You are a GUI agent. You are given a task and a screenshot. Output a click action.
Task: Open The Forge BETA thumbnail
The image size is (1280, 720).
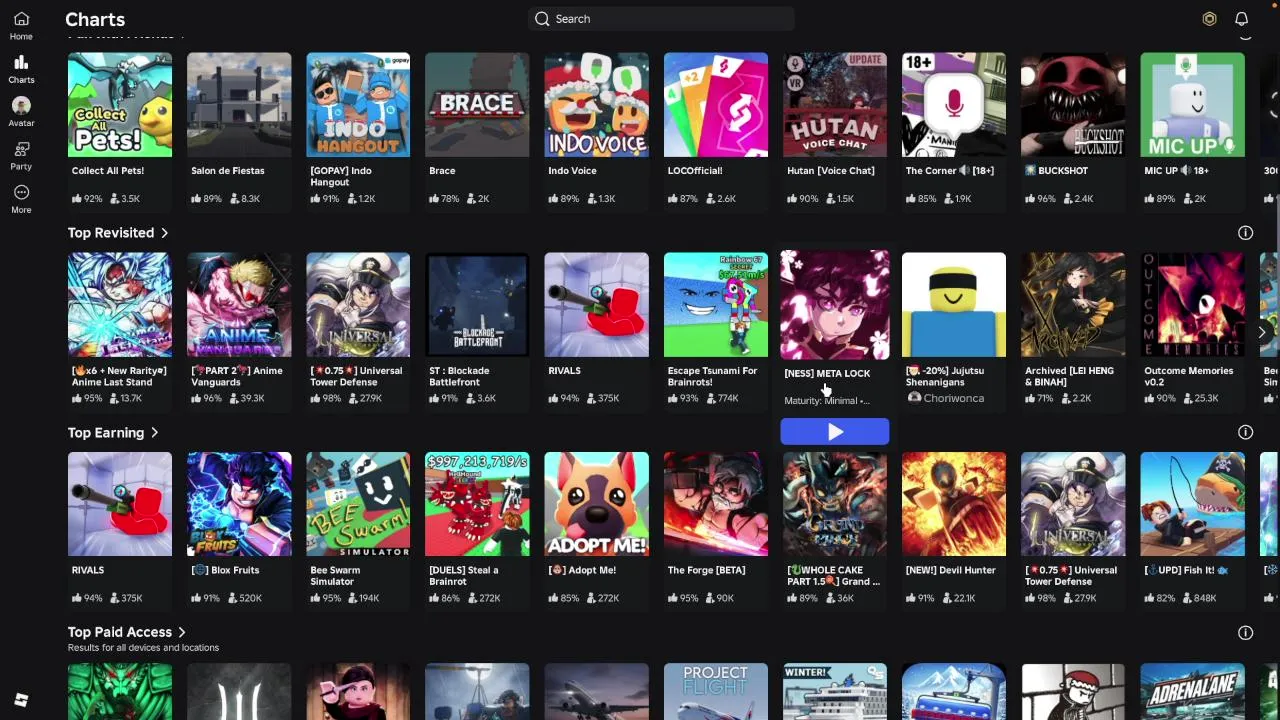[x=716, y=504]
